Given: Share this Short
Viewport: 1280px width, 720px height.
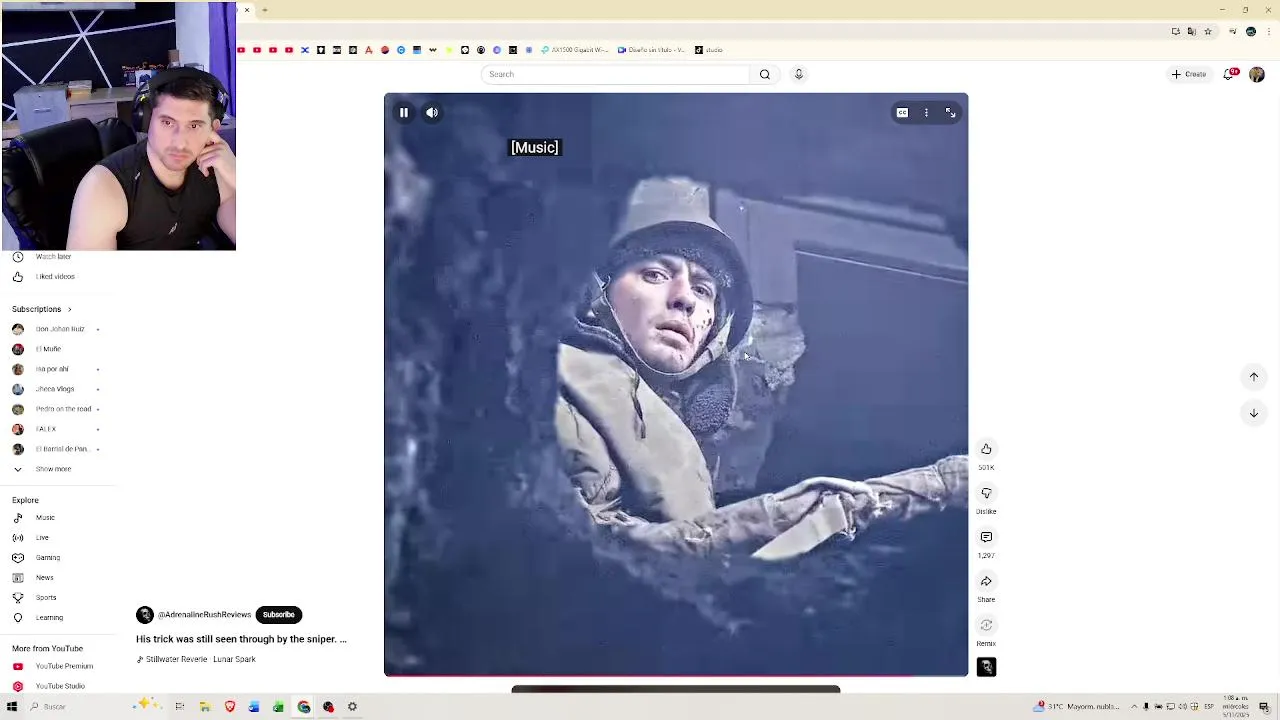Looking at the screenshot, I should pyautogui.click(x=986, y=581).
